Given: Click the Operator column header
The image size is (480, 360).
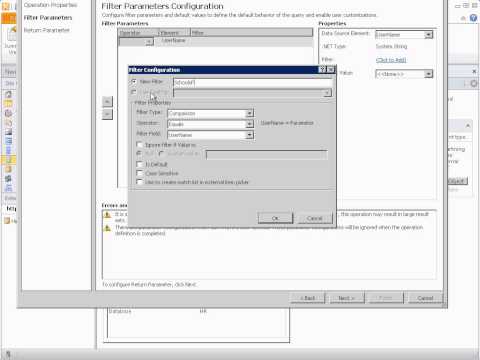Looking at the screenshot, I should [x=138, y=32].
